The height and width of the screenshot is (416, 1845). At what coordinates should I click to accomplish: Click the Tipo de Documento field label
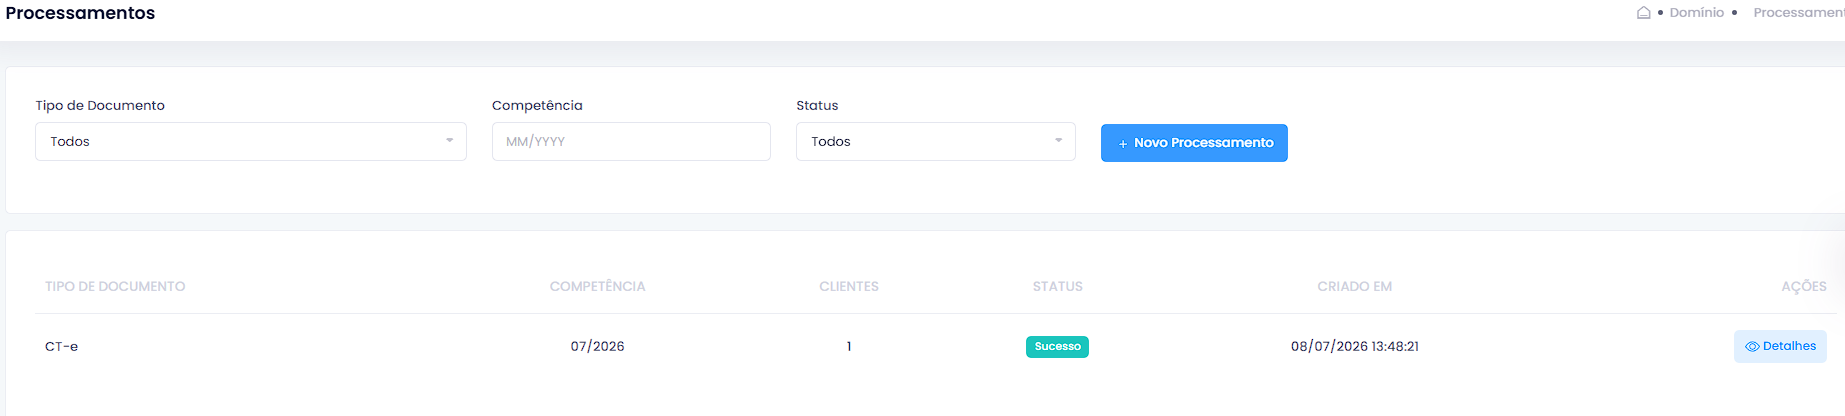point(100,106)
